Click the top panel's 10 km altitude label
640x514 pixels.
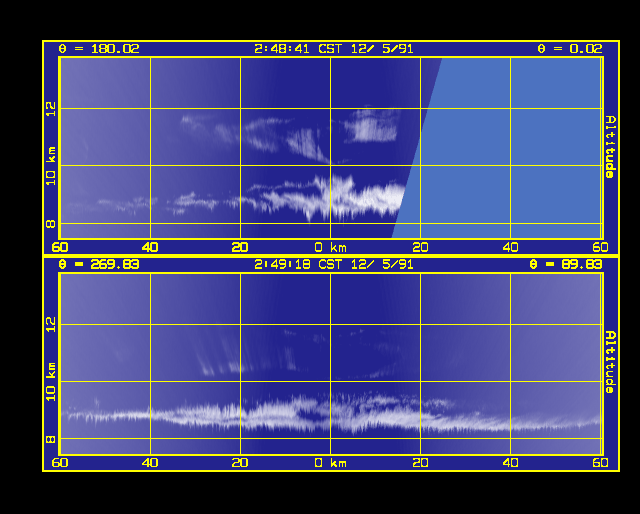[x=51, y=166]
